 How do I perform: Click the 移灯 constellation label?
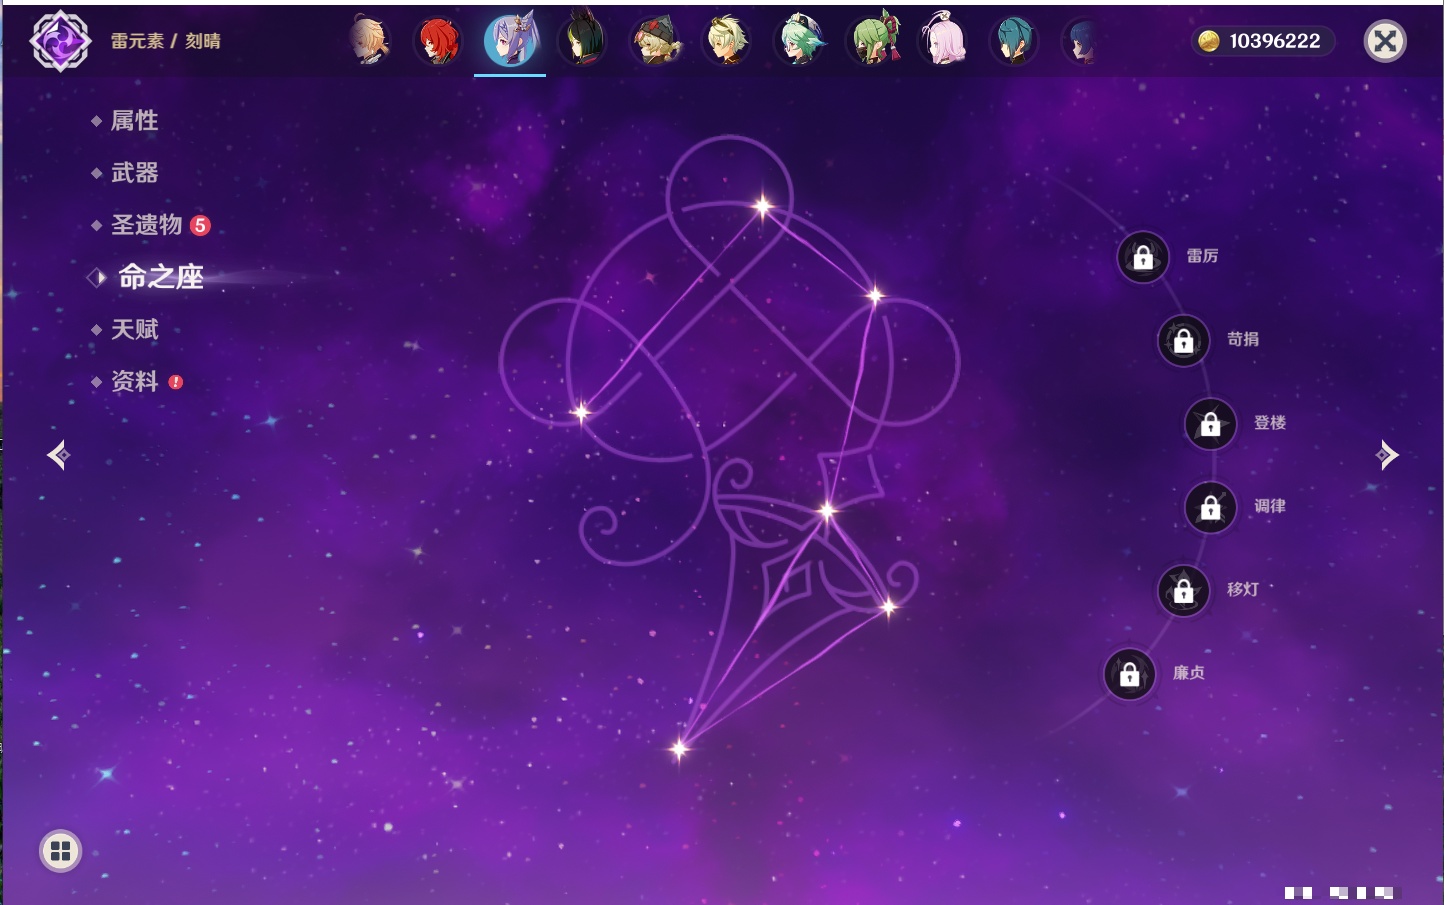click(x=1243, y=590)
